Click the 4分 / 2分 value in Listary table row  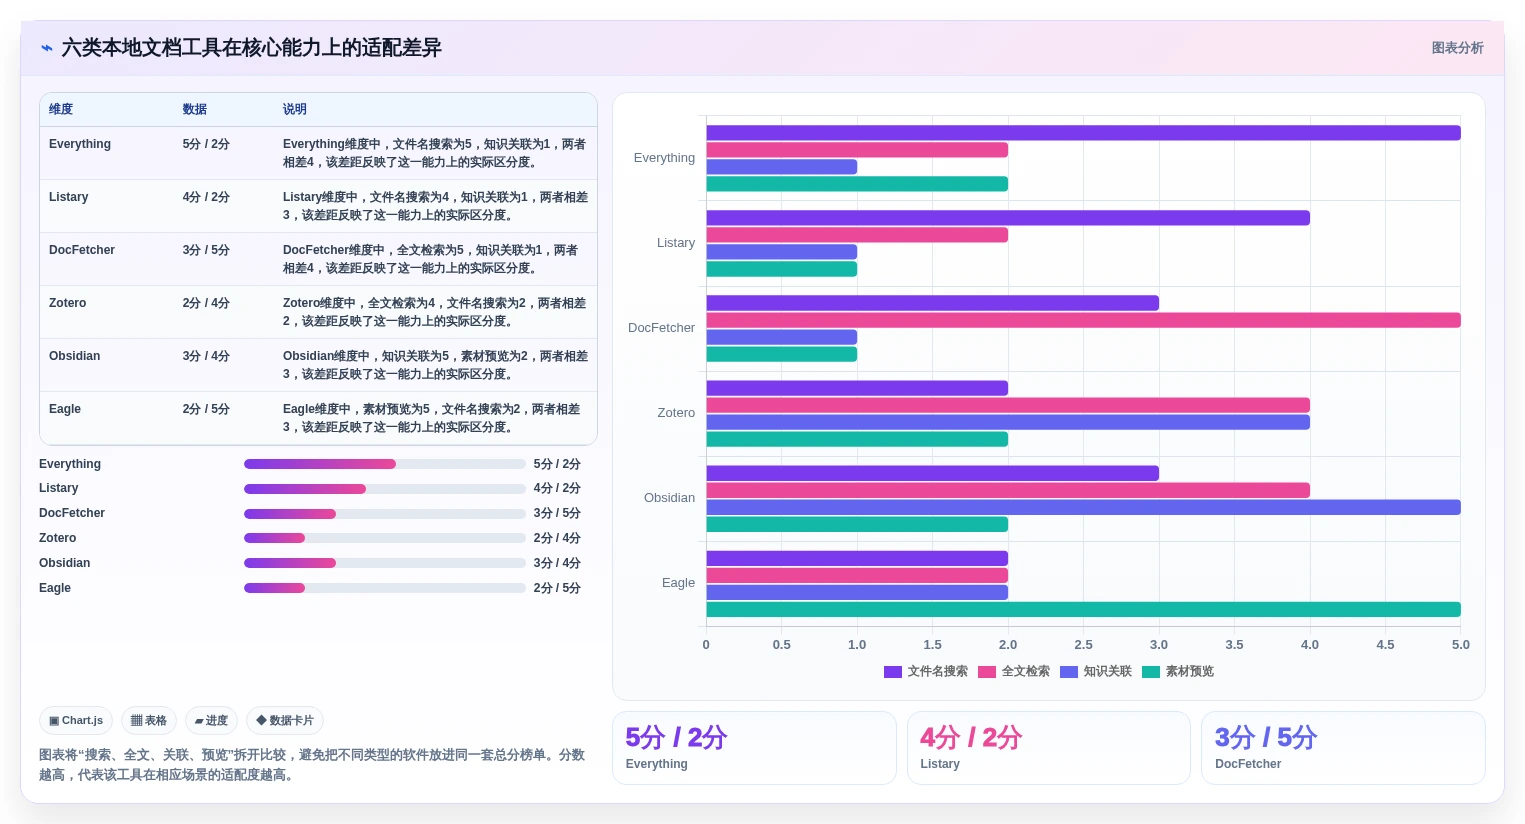coord(206,197)
